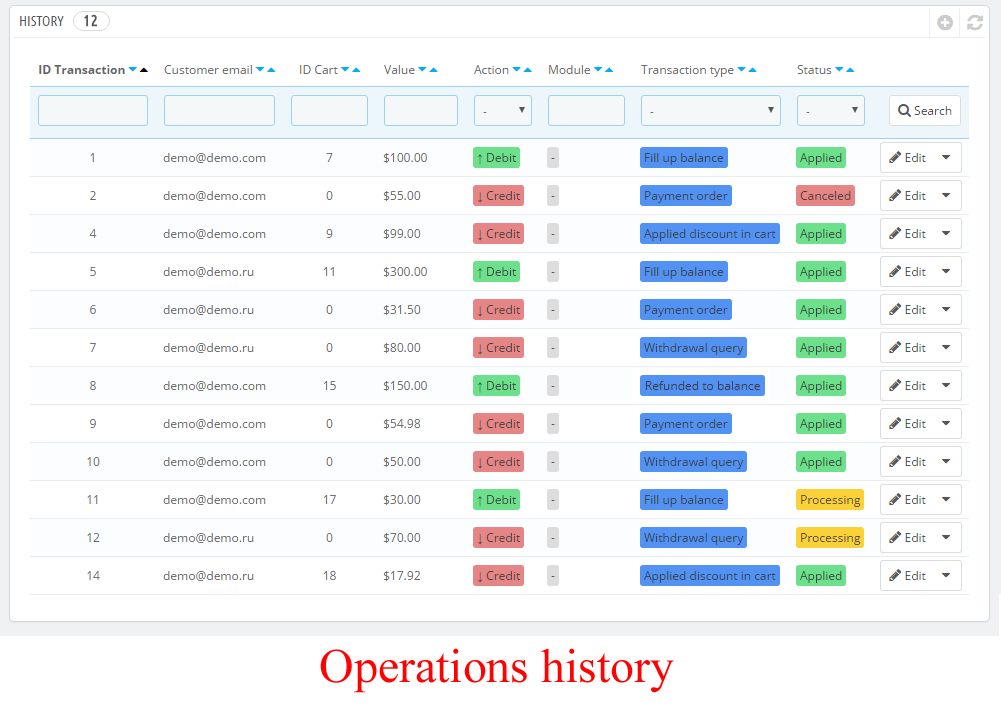Sort Value column descending arrow
This screenshot has height=707, width=1001.
[422, 70]
